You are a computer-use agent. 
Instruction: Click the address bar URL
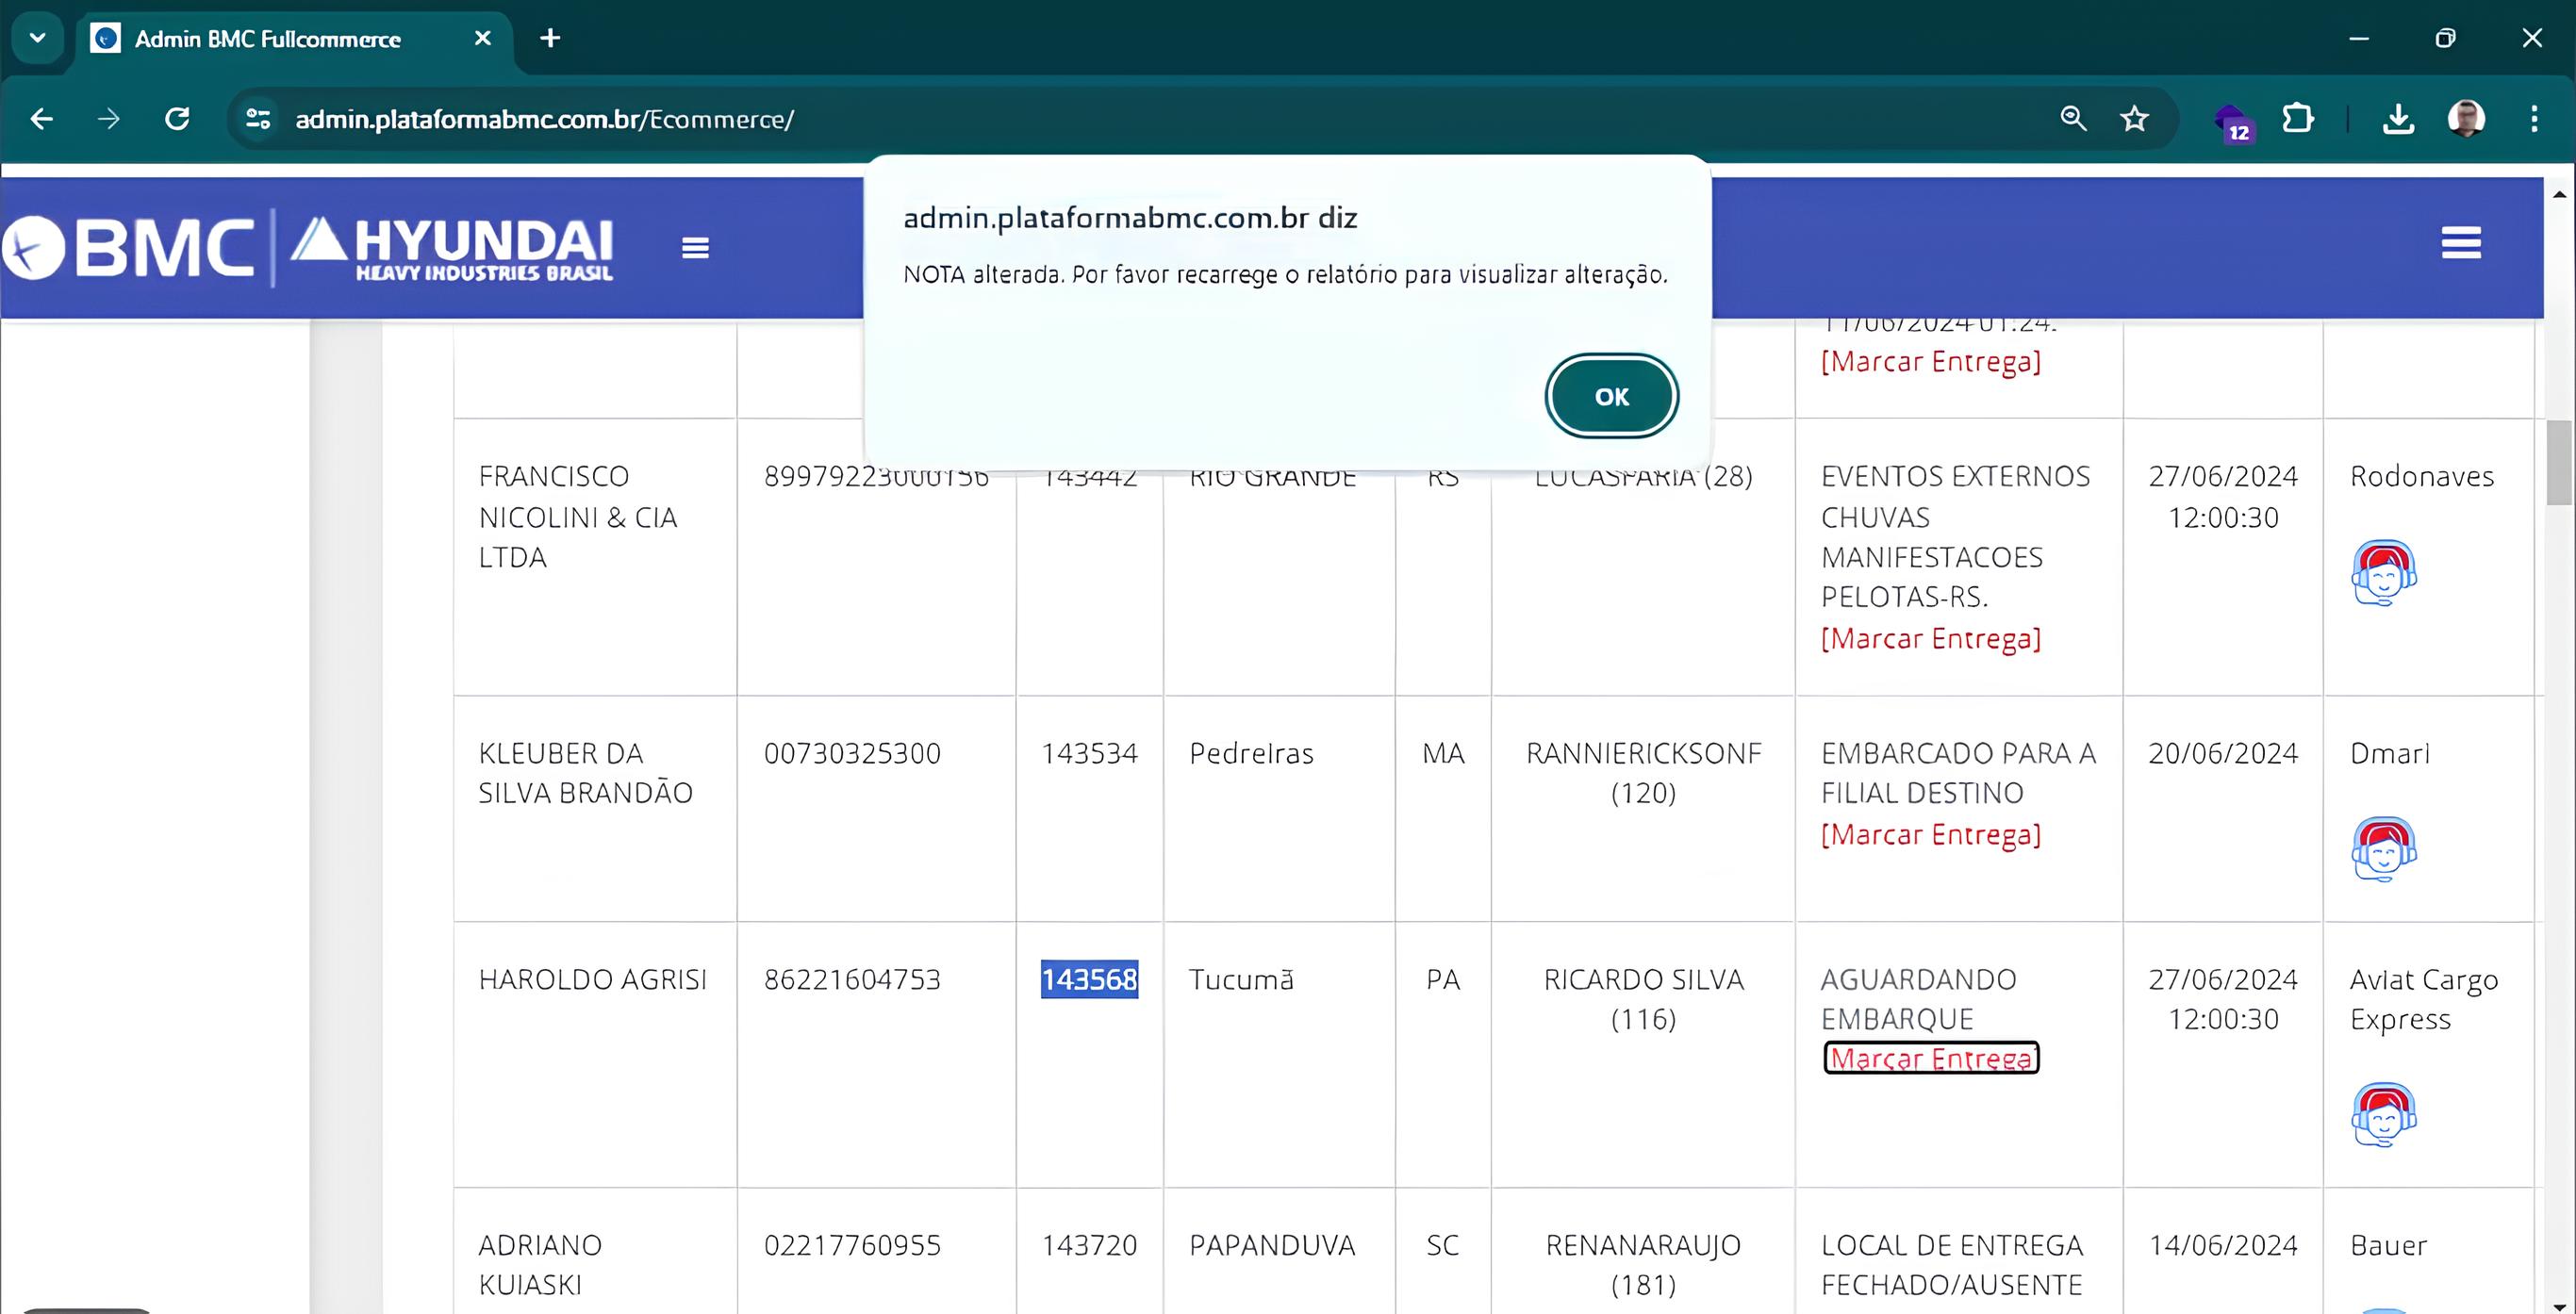(x=544, y=119)
